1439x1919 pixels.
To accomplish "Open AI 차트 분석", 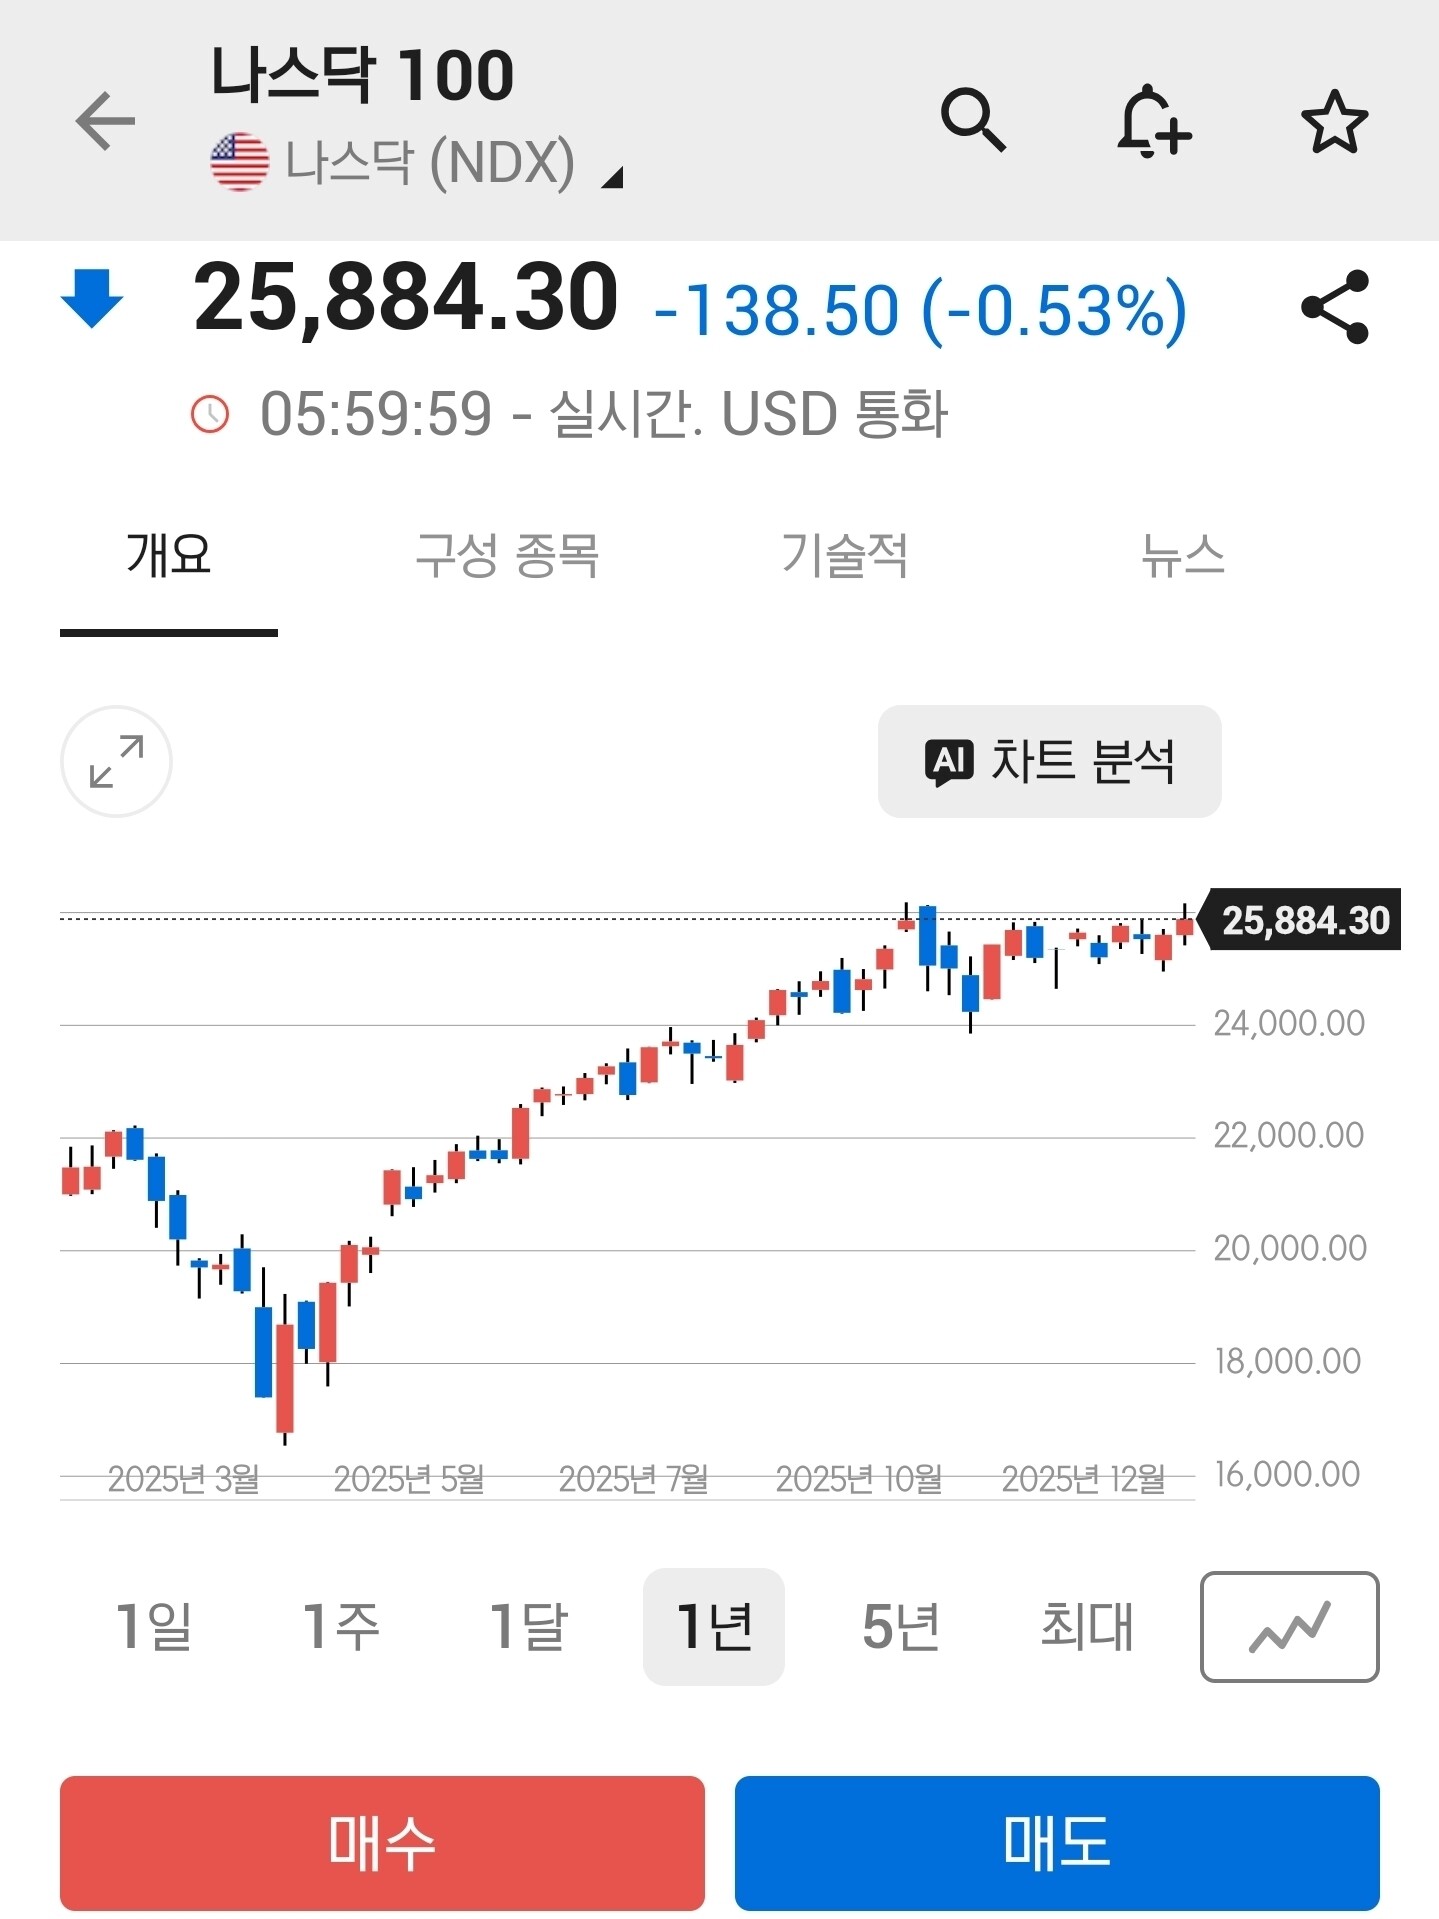I will point(1049,762).
